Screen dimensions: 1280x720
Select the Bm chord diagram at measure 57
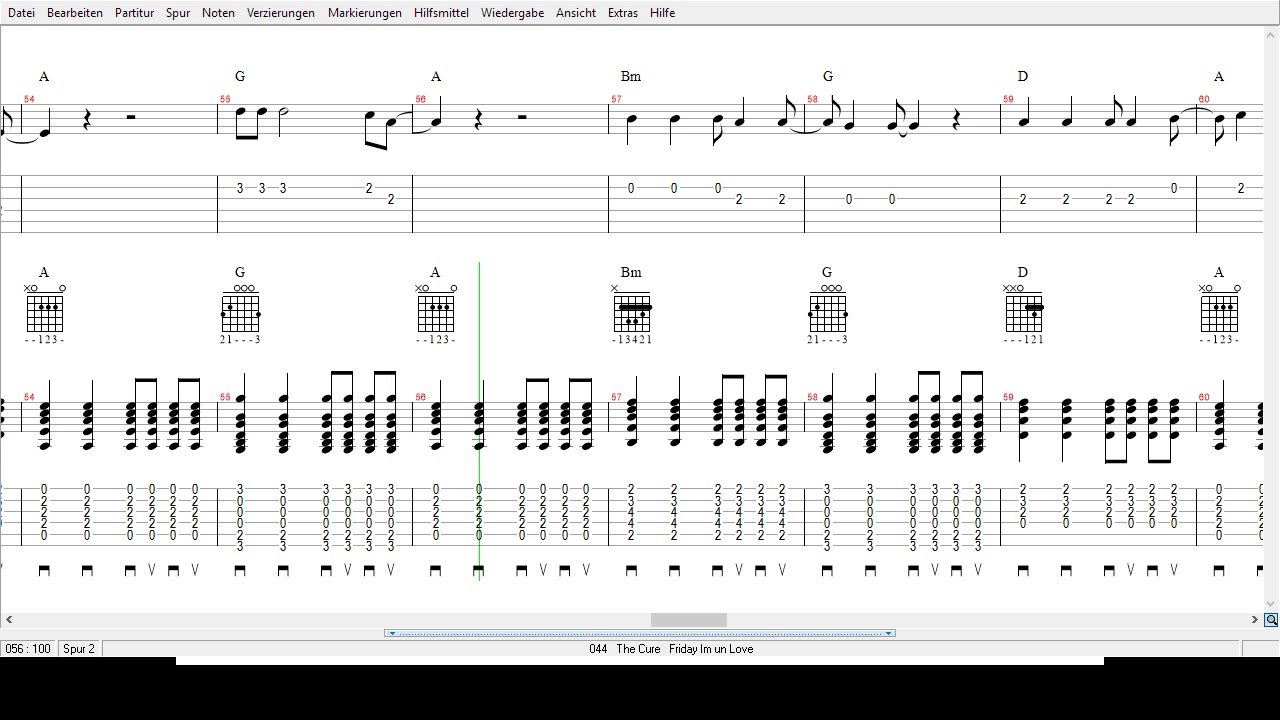point(632,314)
